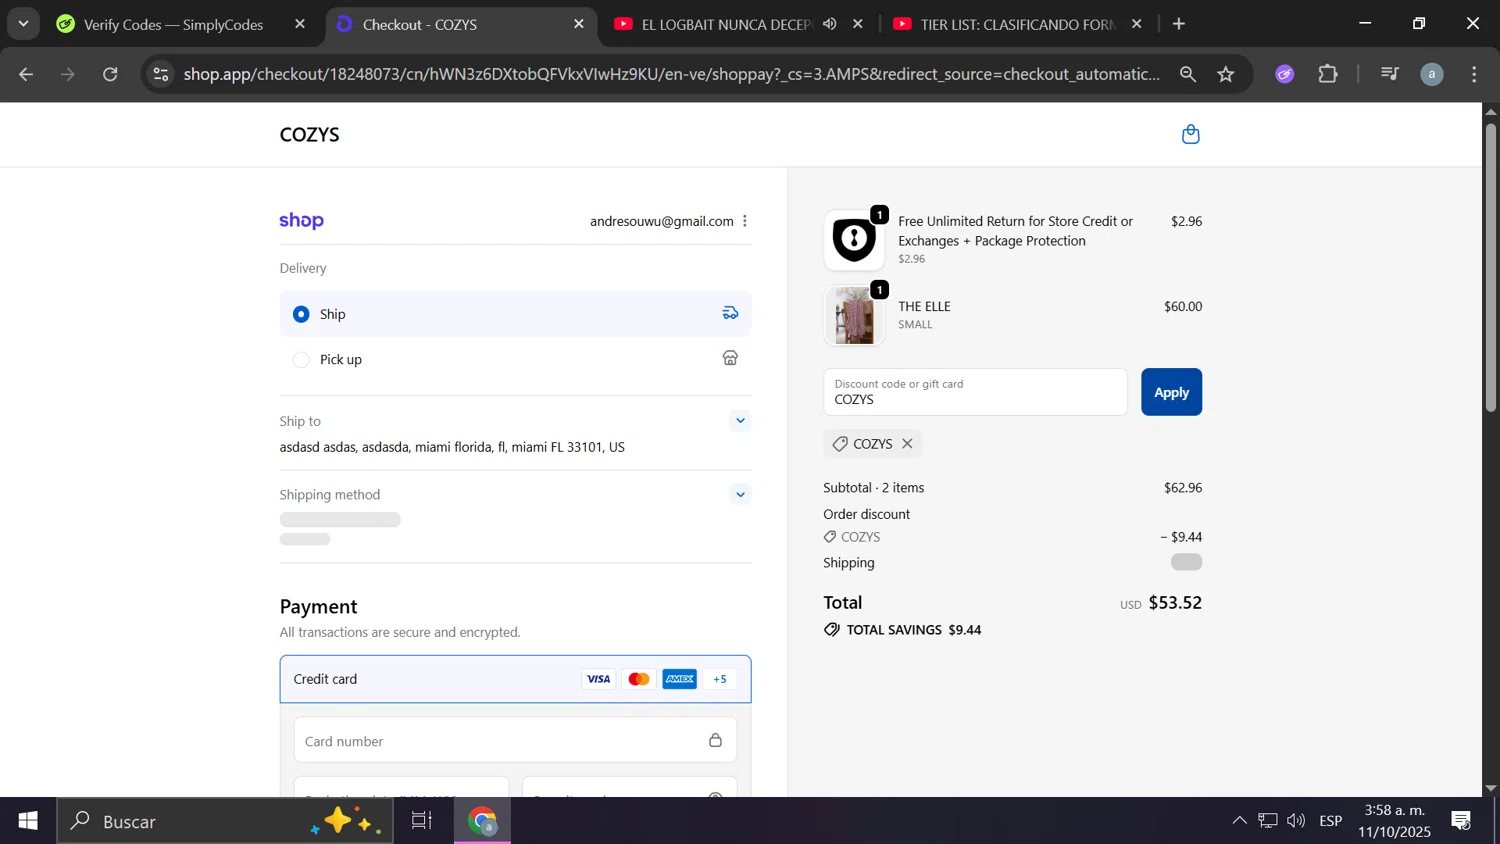Click the tag icon beside COZYS order discount
The width and height of the screenshot is (1500, 844).
830,537
